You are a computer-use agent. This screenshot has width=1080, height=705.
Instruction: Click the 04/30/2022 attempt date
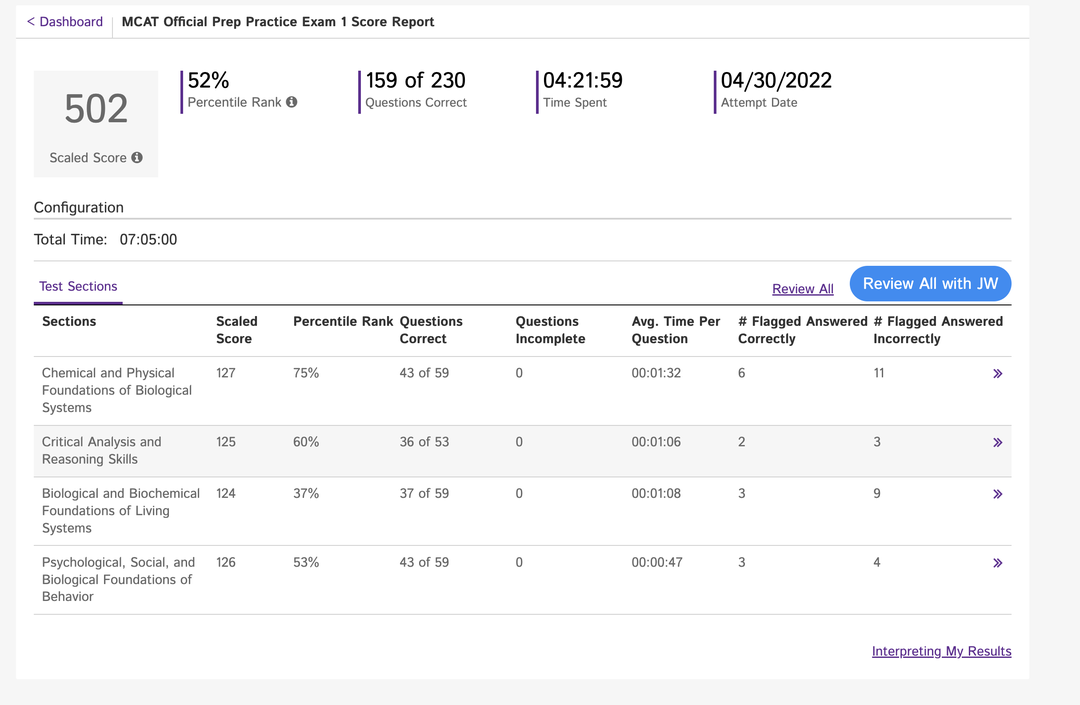coord(776,81)
